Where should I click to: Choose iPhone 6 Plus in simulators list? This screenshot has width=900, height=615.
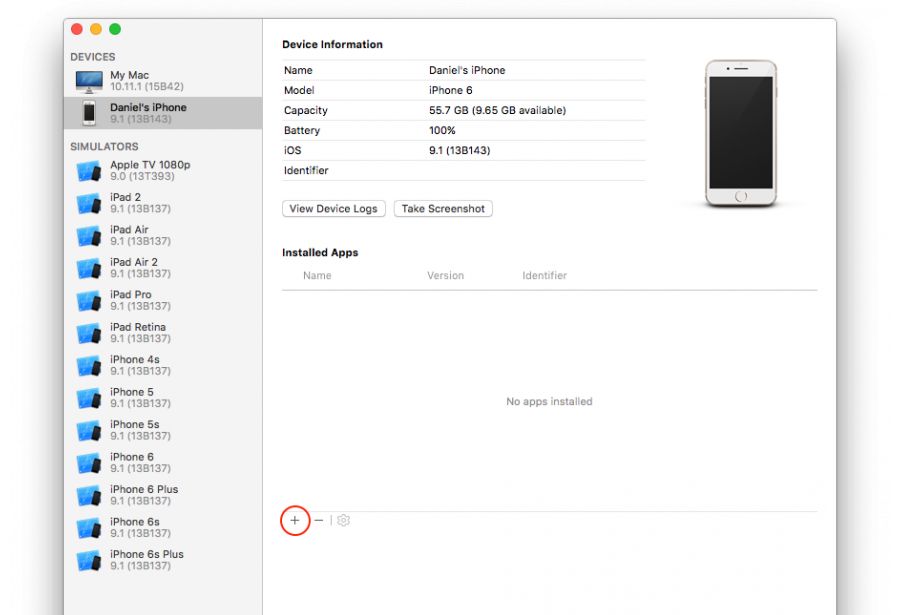coord(144,495)
